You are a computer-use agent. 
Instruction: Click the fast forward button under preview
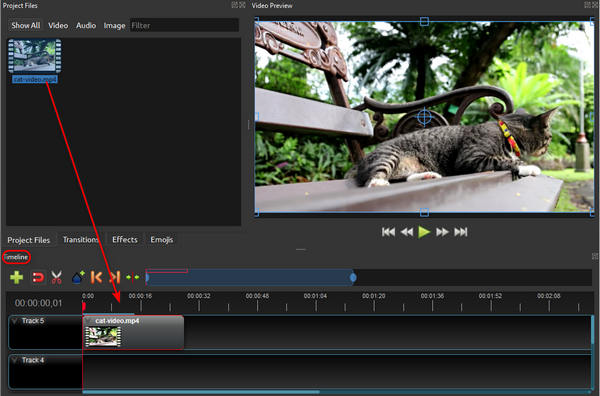pos(442,232)
